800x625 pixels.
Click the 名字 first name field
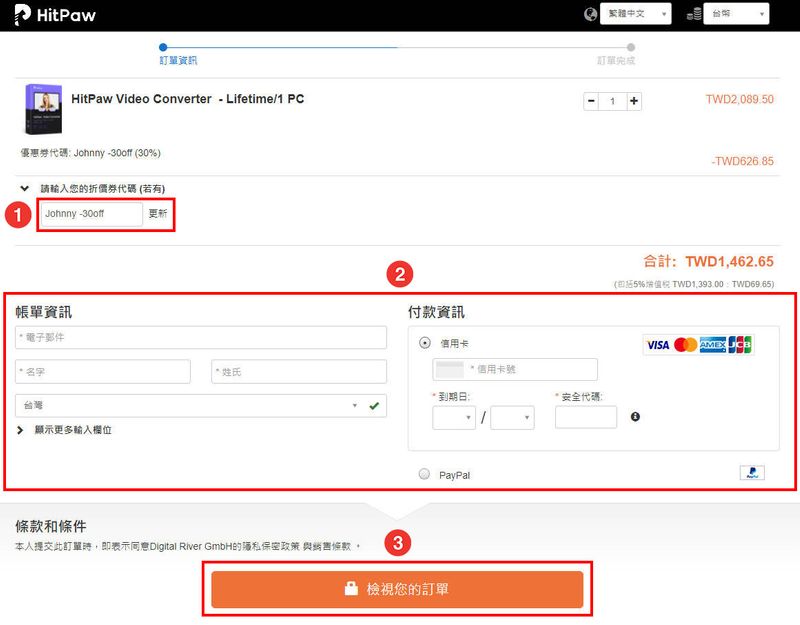click(103, 371)
